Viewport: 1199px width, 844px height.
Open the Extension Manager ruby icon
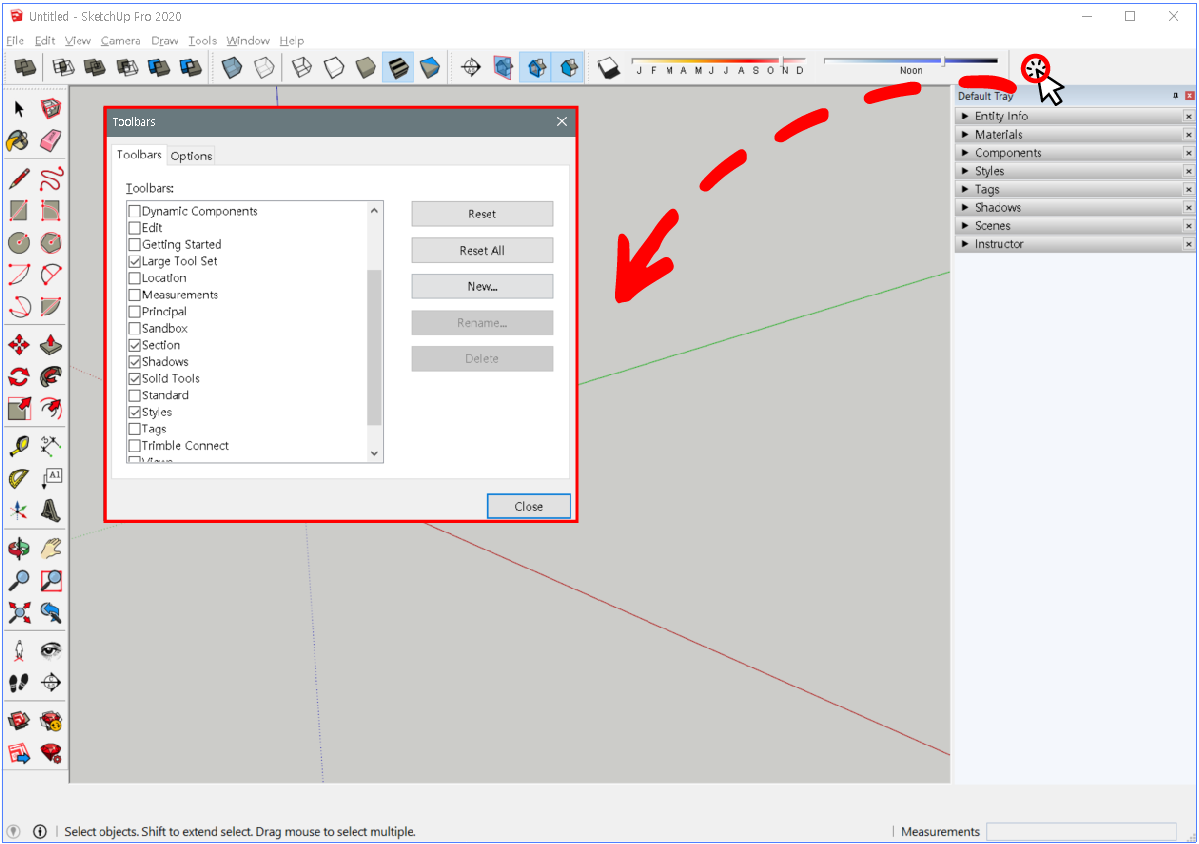(x=50, y=753)
